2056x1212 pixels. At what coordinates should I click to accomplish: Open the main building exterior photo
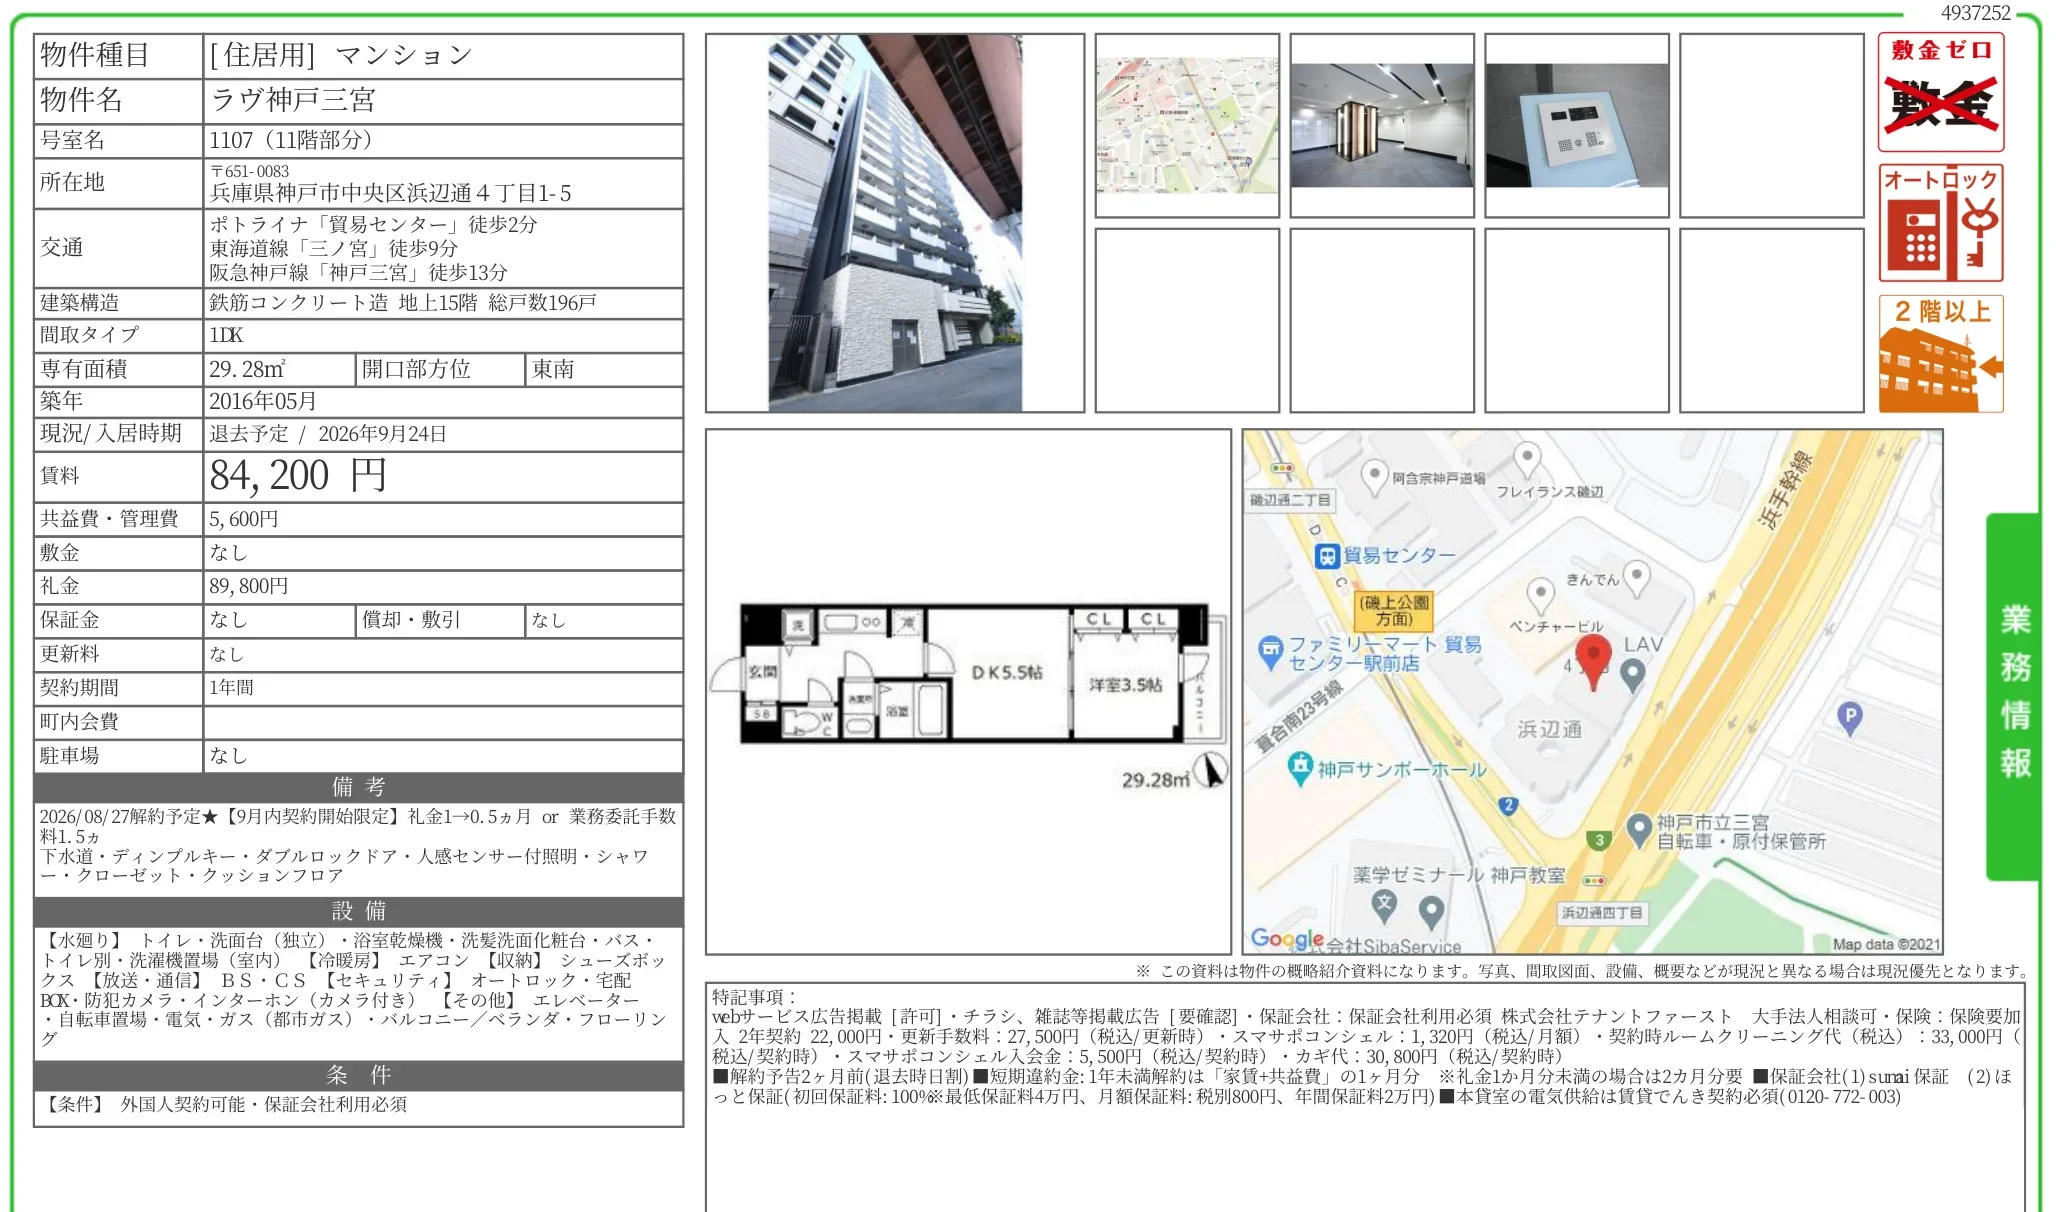tap(895, 223)
